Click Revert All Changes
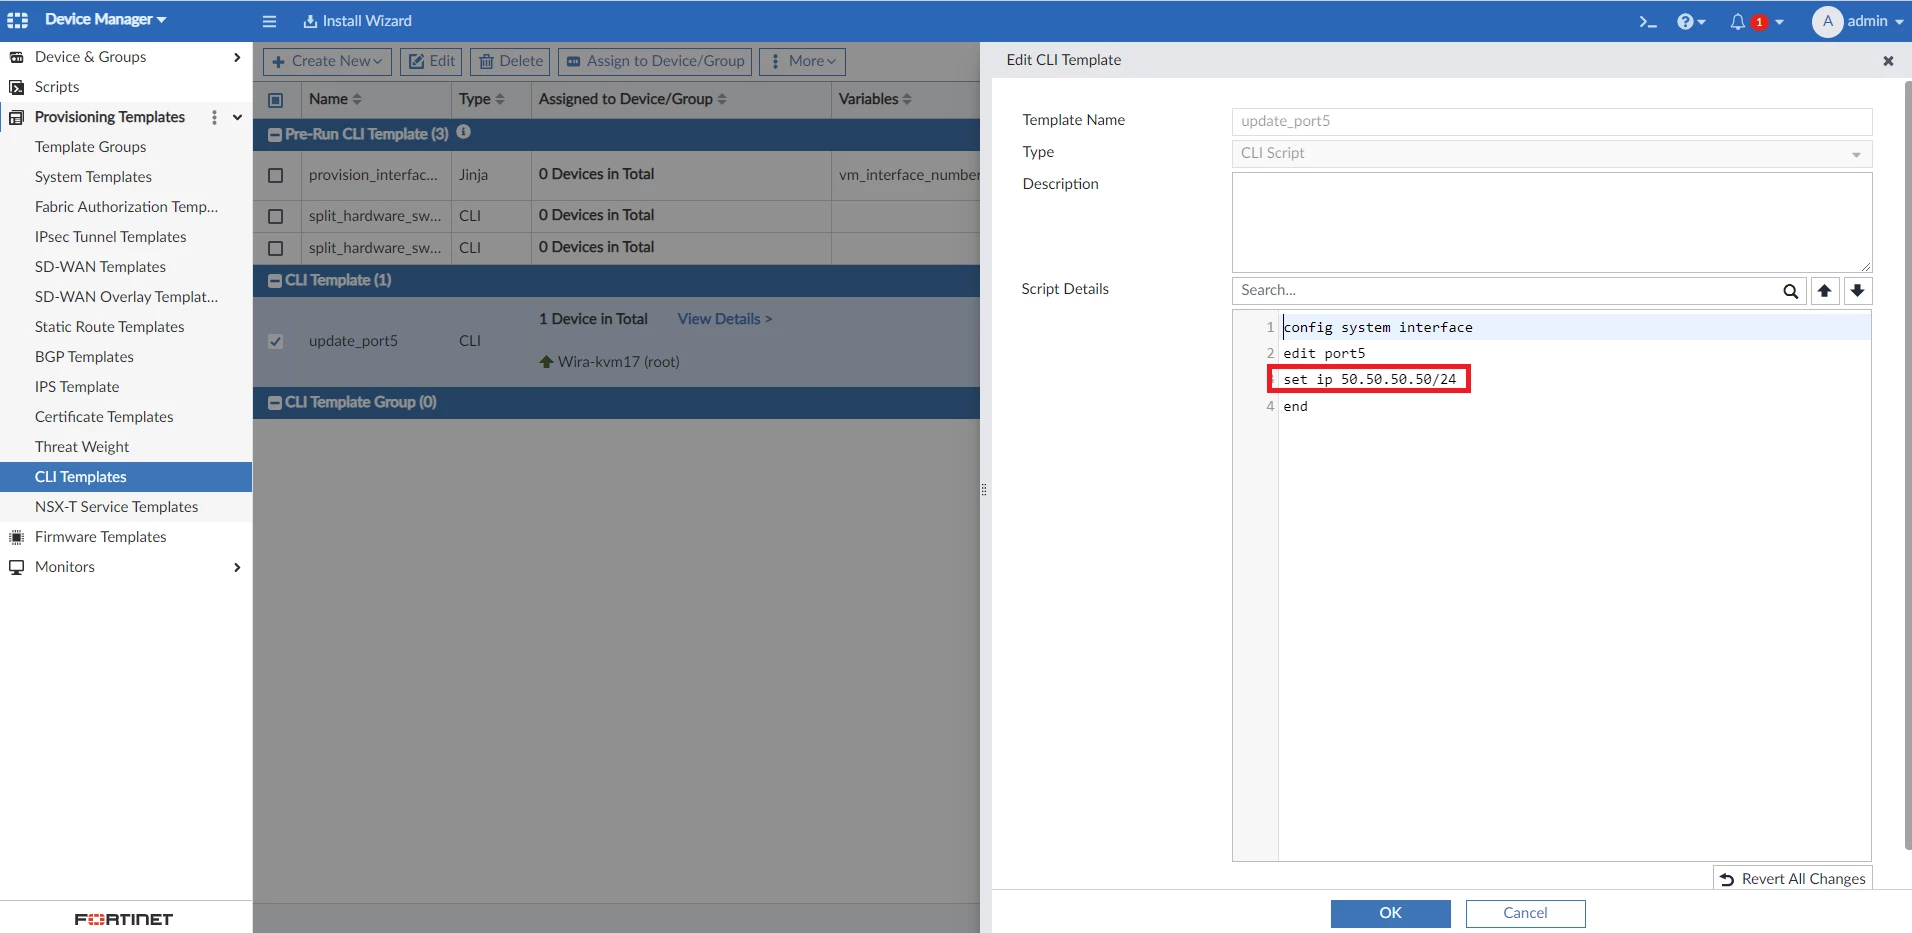Image resolution: width=1912 pixels, height=933 pixels. point(1792,878)
